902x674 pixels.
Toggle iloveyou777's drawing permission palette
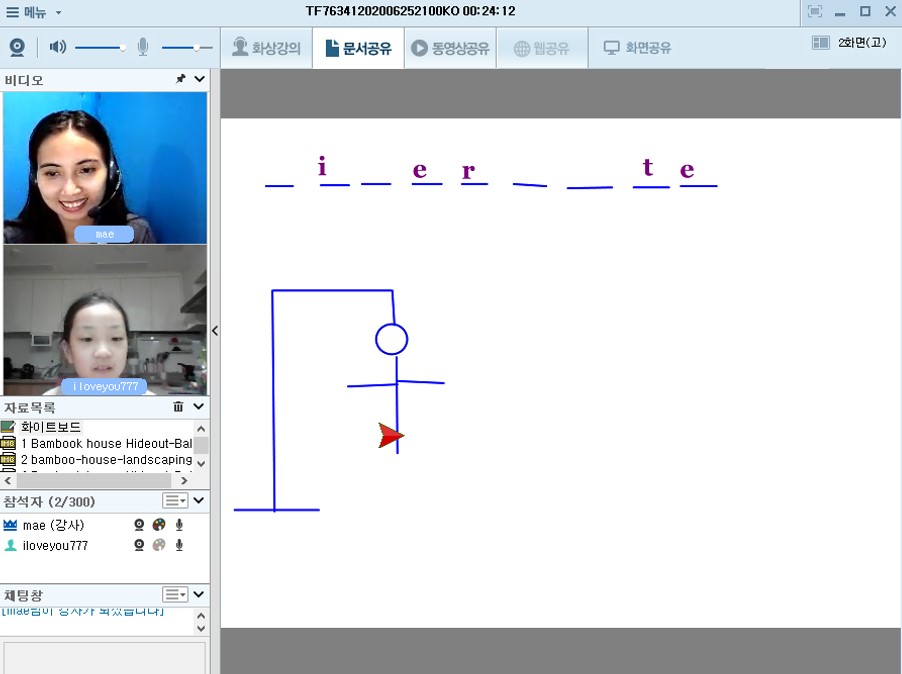coord(159,545)
